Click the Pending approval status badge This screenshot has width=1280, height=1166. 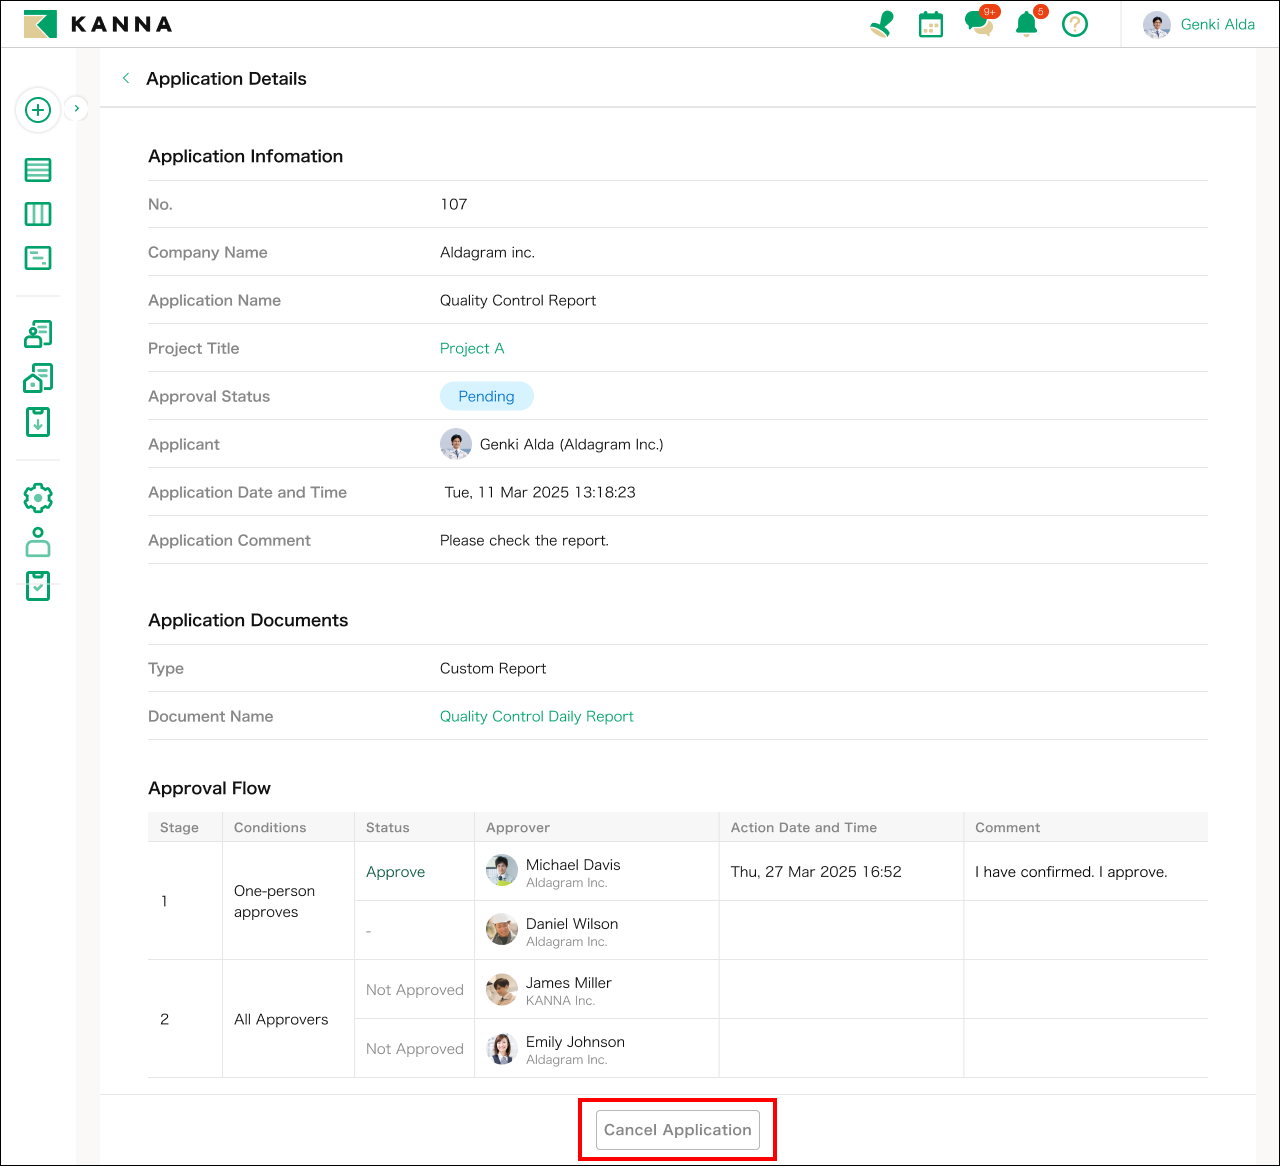point(486,396)
